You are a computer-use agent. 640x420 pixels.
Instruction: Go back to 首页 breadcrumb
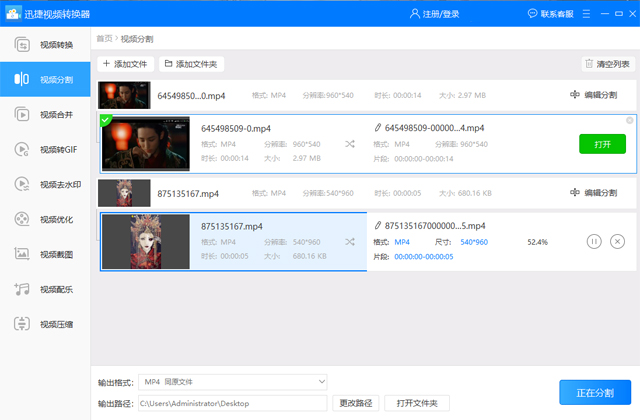104,39
